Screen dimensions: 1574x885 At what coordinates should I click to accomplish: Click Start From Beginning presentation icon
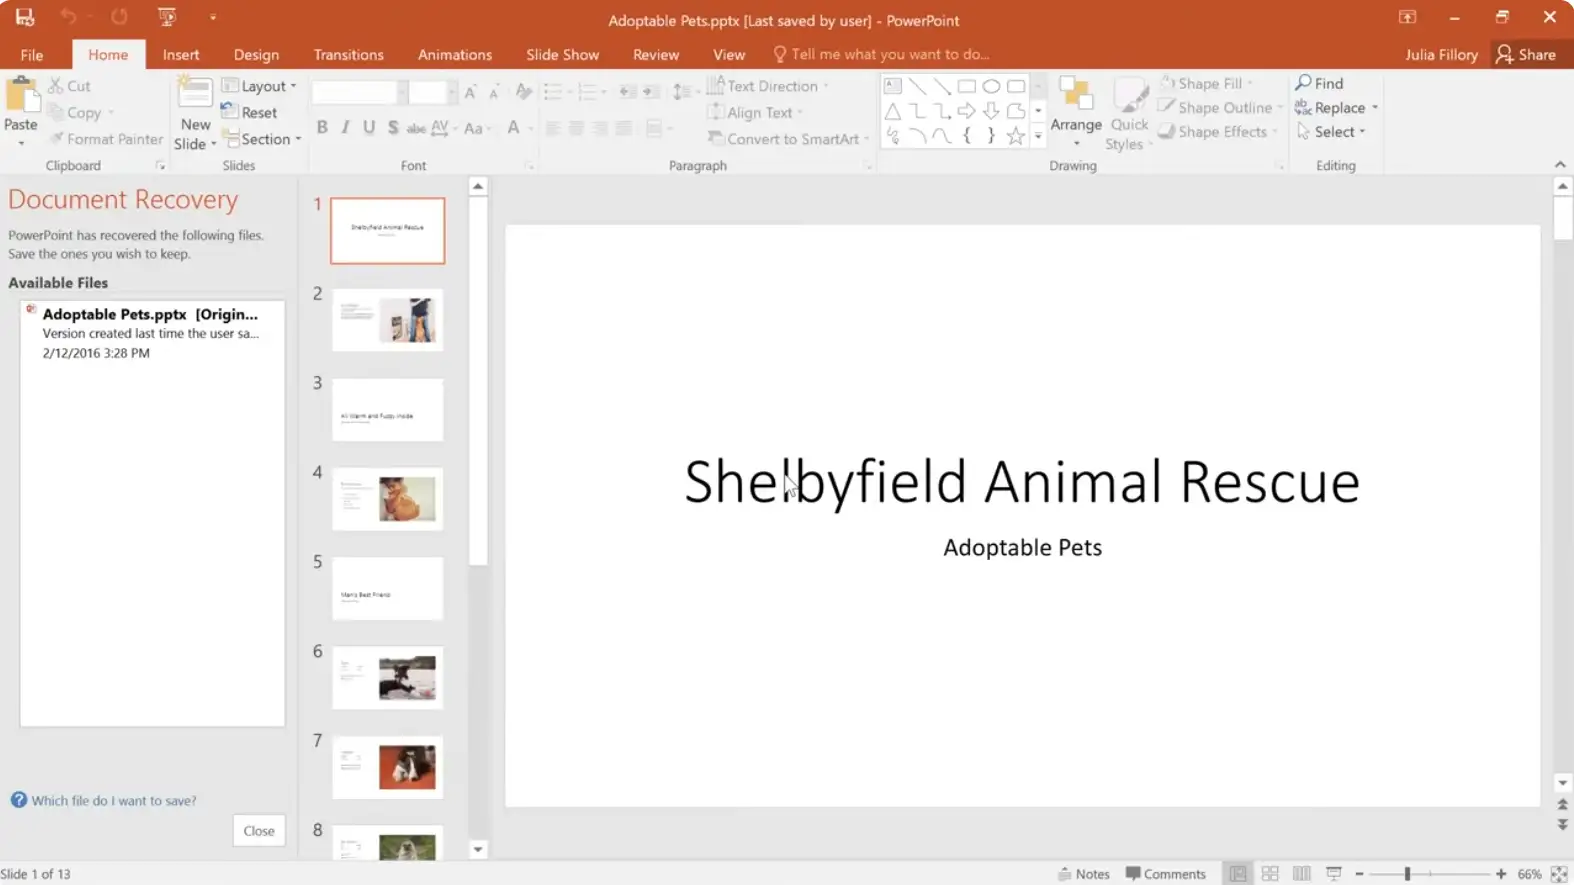click(x=166, y=17)
